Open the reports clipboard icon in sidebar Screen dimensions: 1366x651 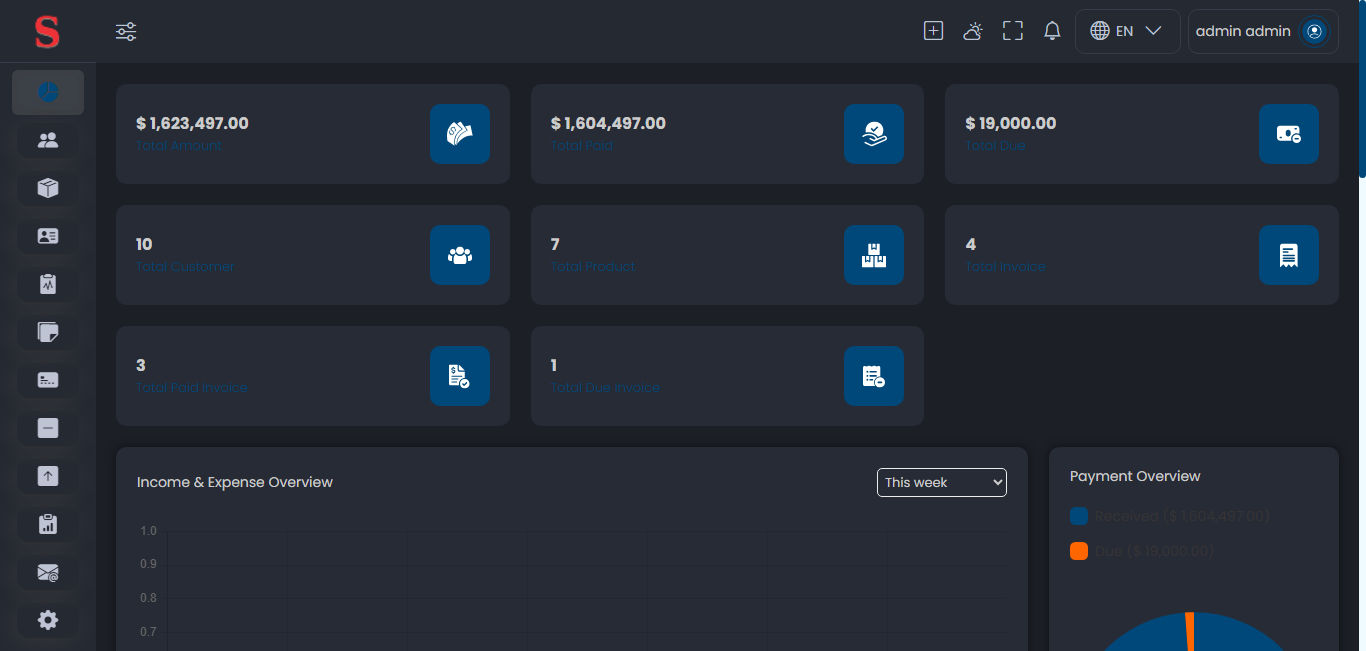(x=47, y=283)
